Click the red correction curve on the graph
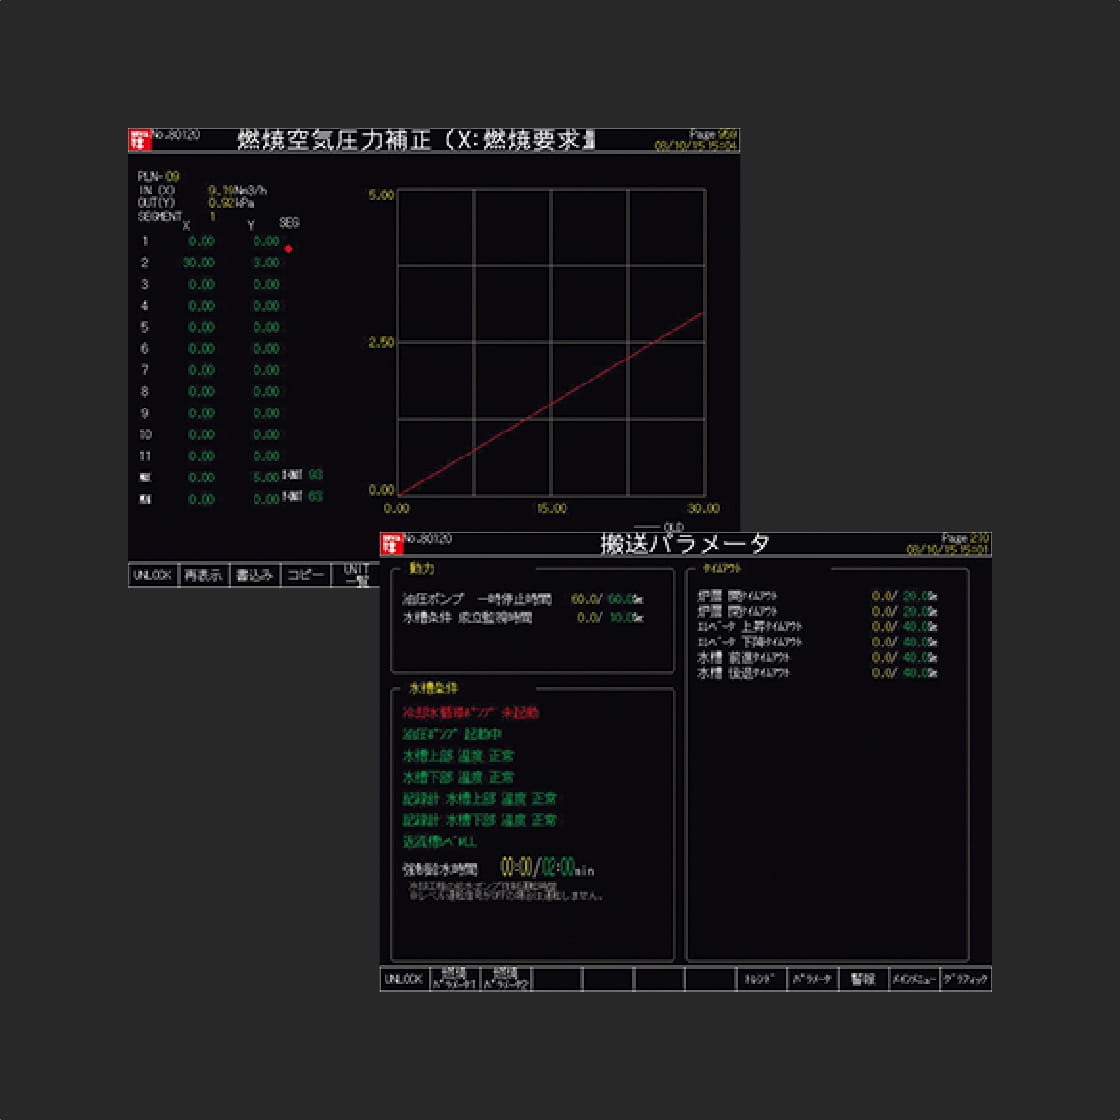The height and width of the screenshot is (1120, 1120). [x=550, y=404]
